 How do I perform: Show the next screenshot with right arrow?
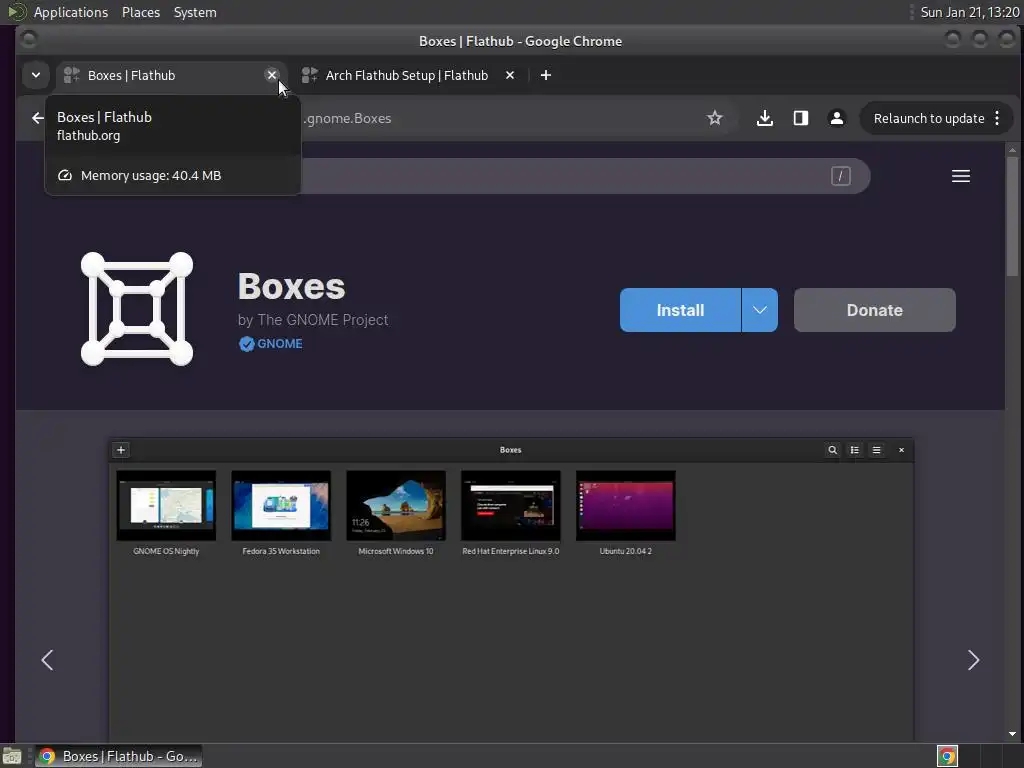pyautogui.click(x=973, y=660)
